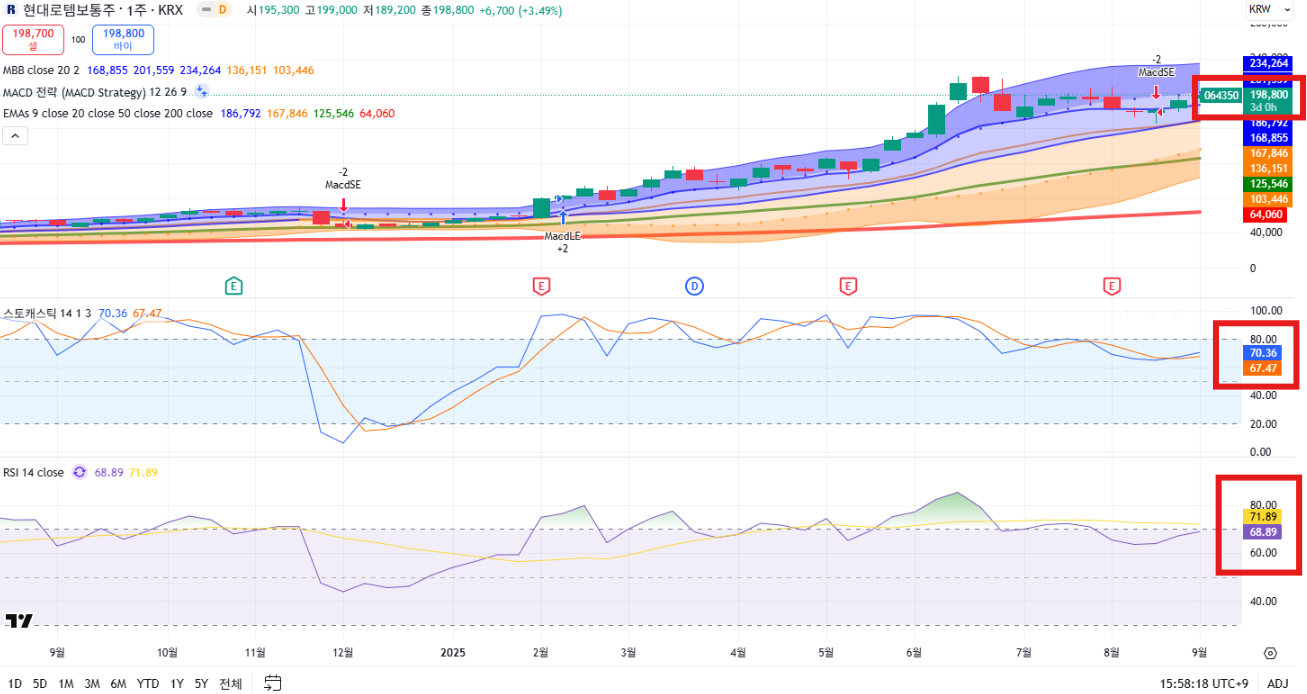Click the MACD strategy report icon in the legend
This screenshot has height=694, width=1307.
[201, 92]
